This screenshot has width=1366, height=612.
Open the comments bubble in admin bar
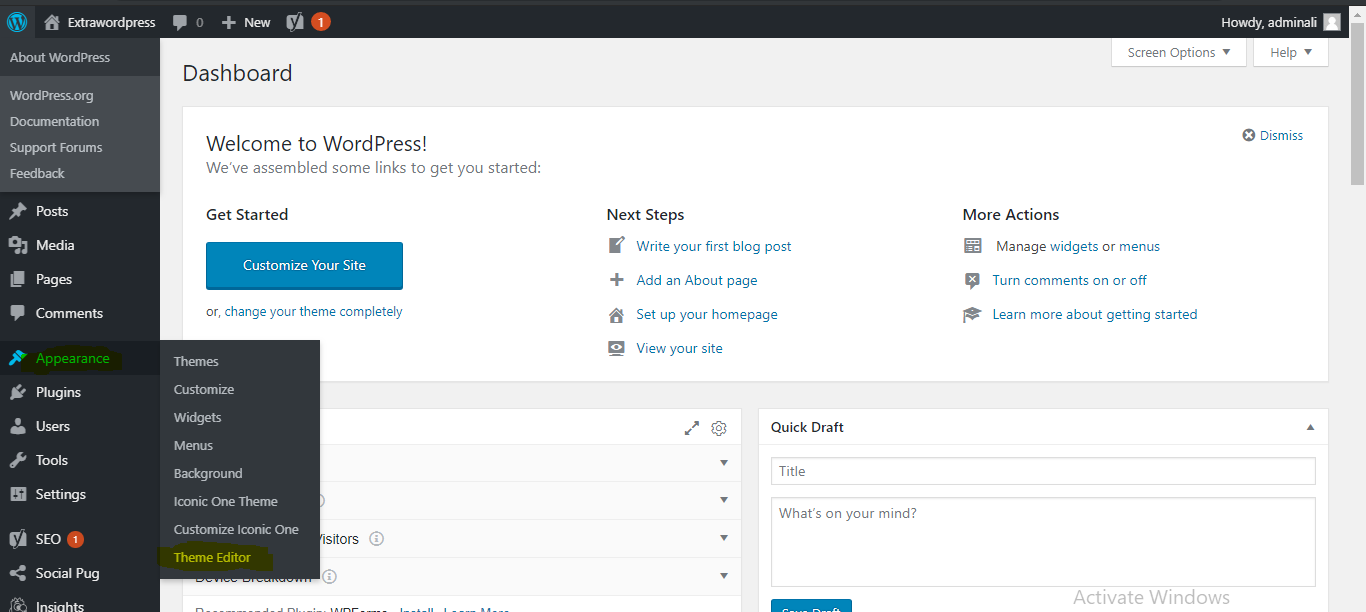point(187,22)
